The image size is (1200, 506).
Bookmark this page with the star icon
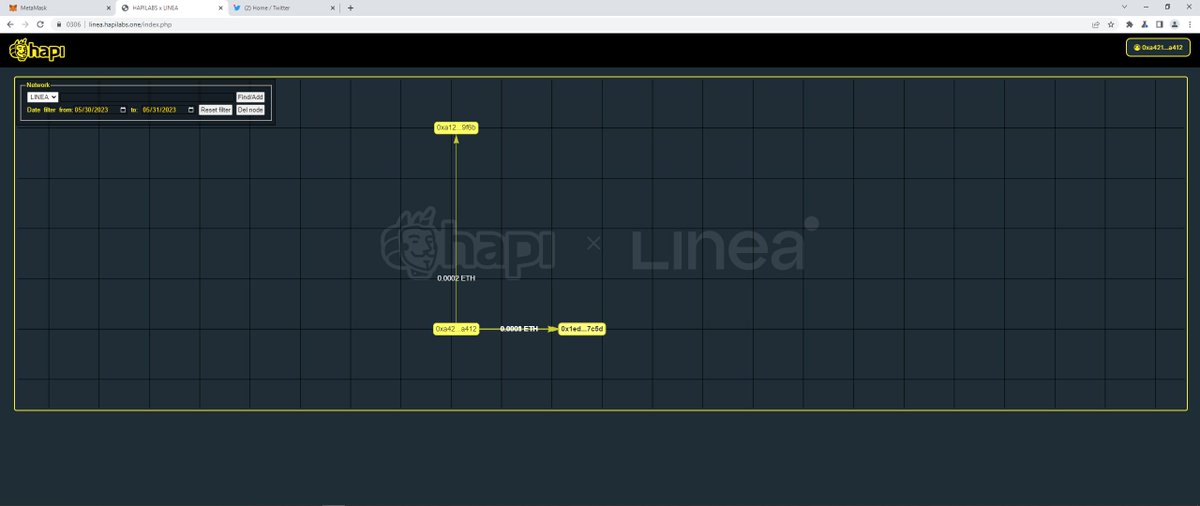click(1111, 24)
